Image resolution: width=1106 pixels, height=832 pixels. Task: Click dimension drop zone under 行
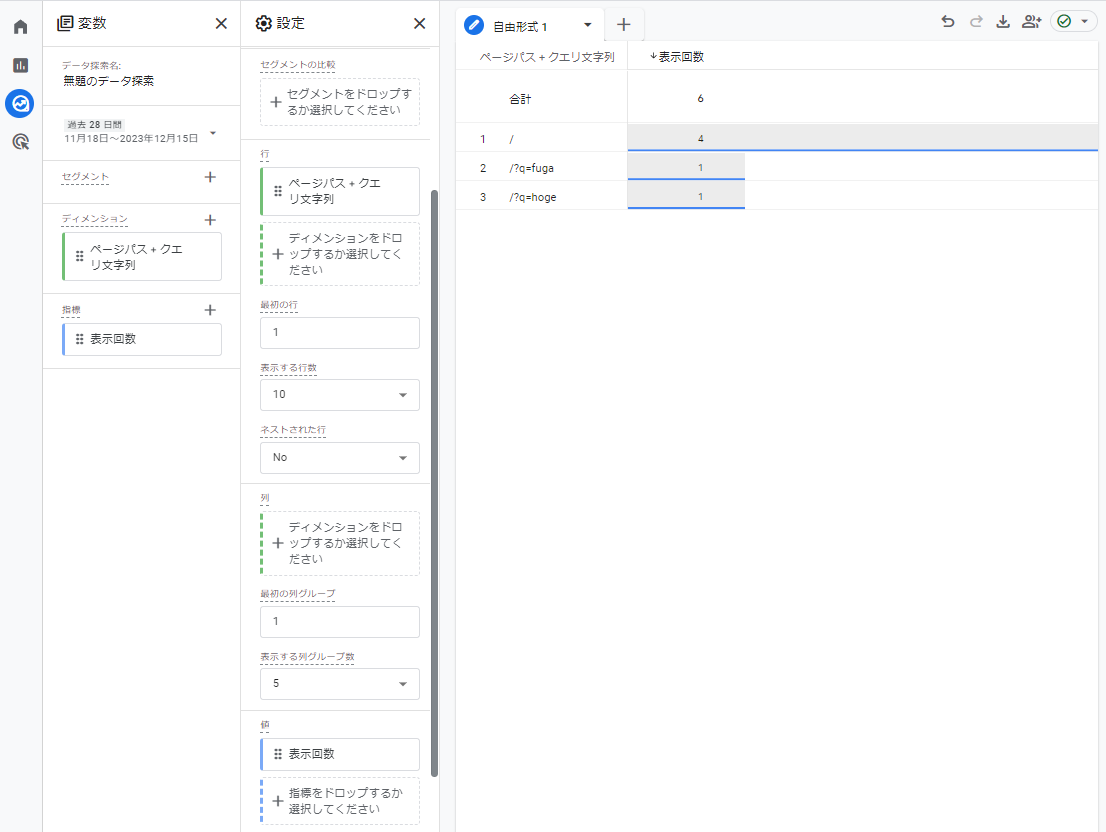(x=340, y=254)
